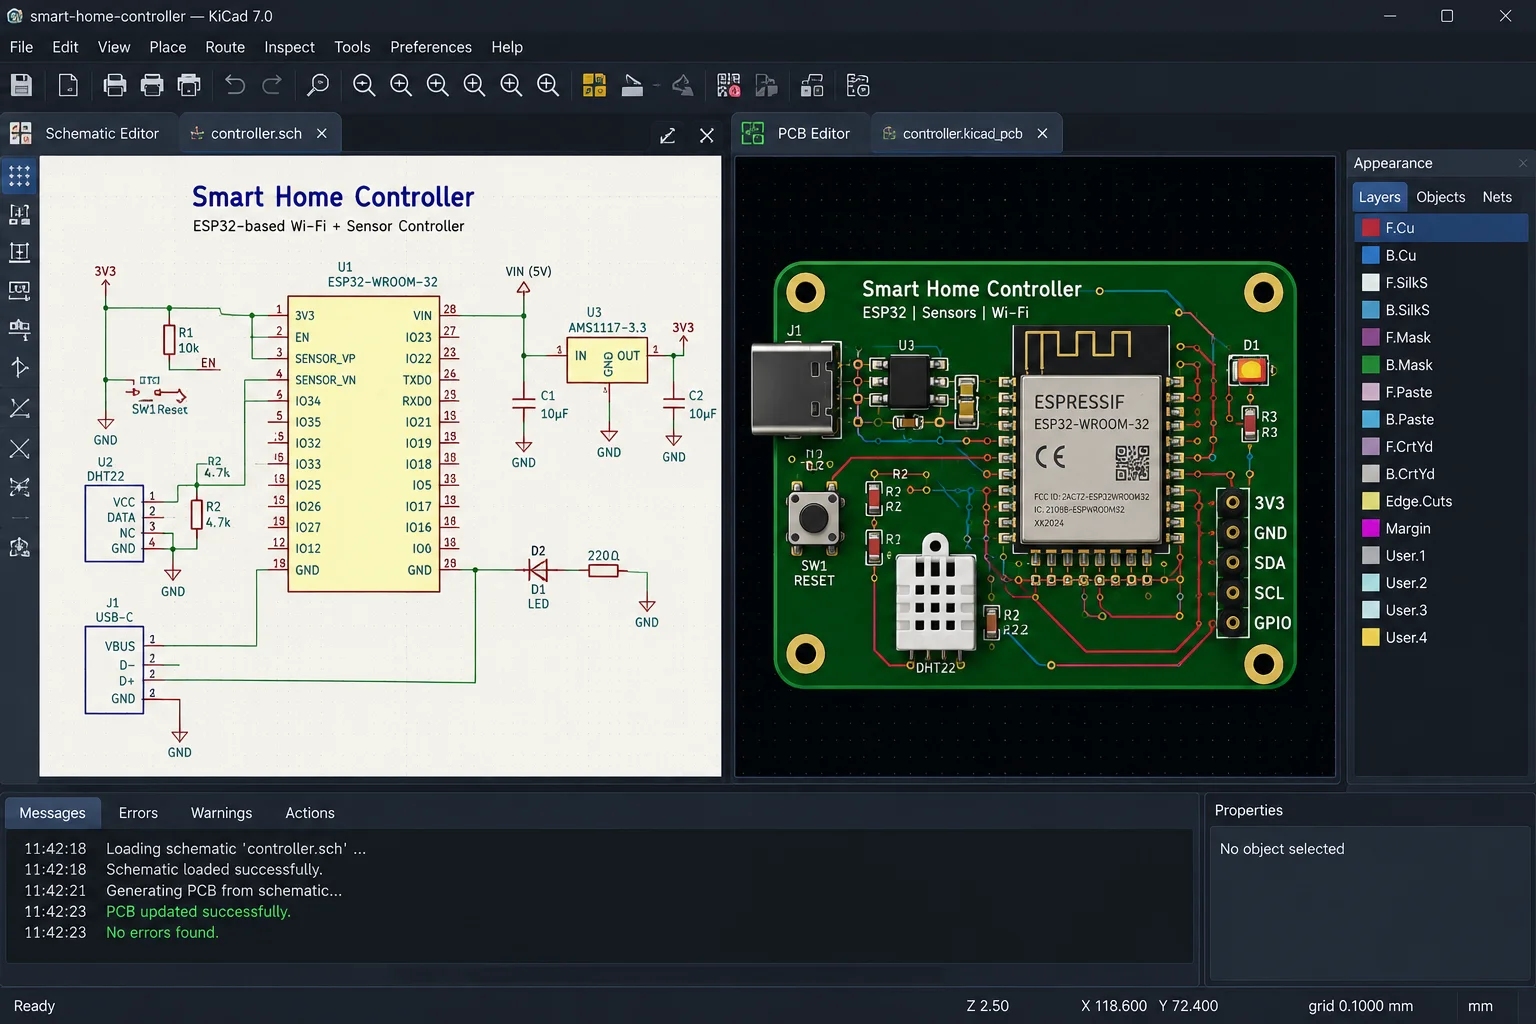Click the ESPRESSIF module on the PCB
The width and height of the screenshot is (1536, 1024).
coord(1091,440)
